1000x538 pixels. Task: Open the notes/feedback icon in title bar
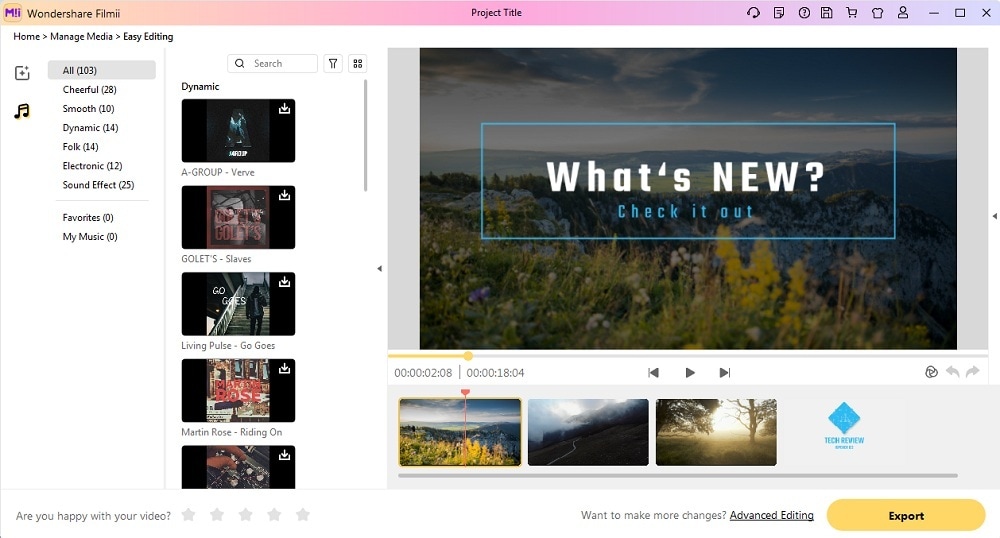point(779,13)
